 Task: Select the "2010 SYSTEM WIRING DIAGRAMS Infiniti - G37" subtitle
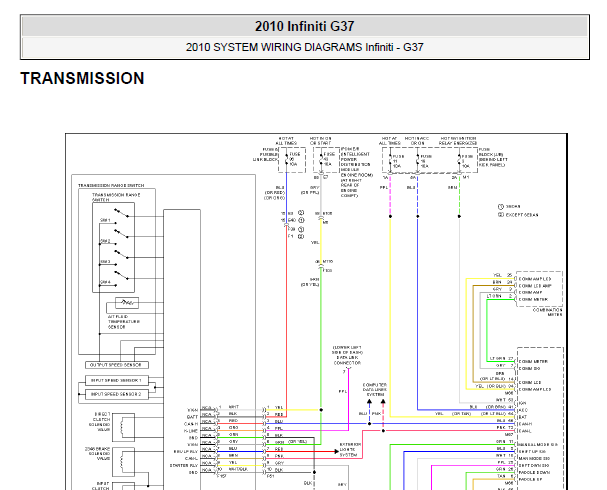click(x=304, y=47)
